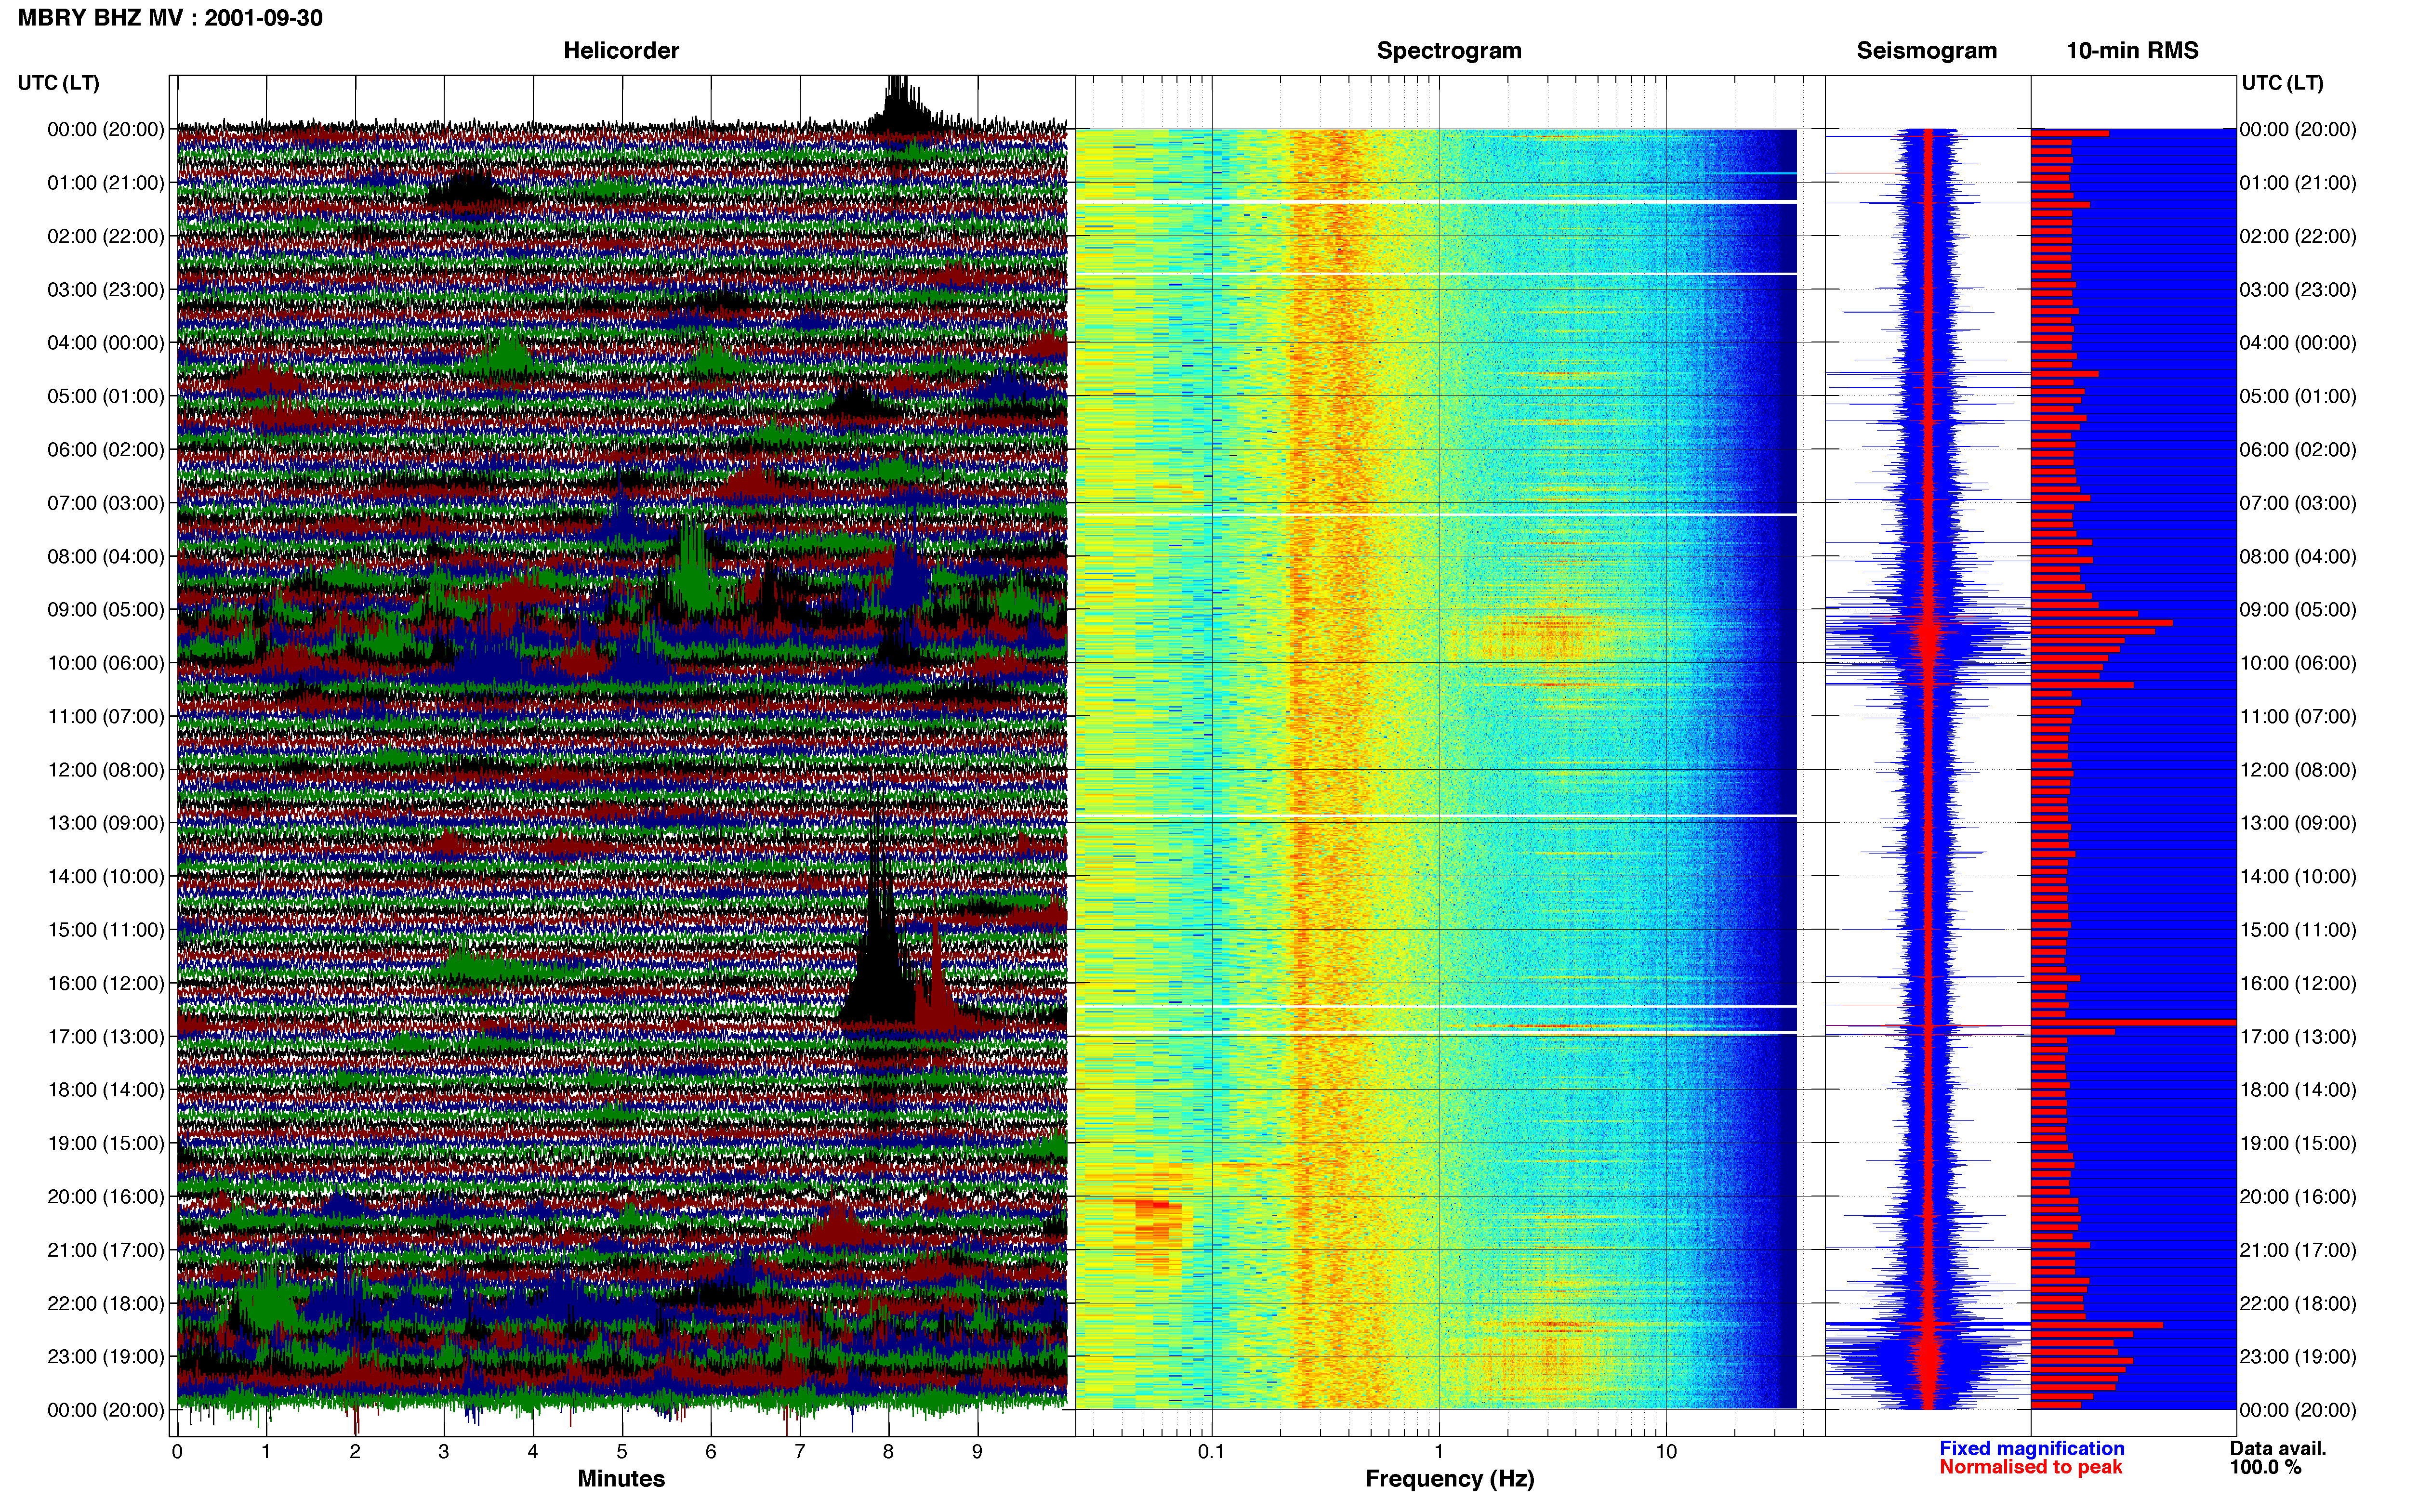Screen dimensions: 2418x1512
Task: Click the '5' helicorder minute tick
Action: click(x=622, y=1452)
